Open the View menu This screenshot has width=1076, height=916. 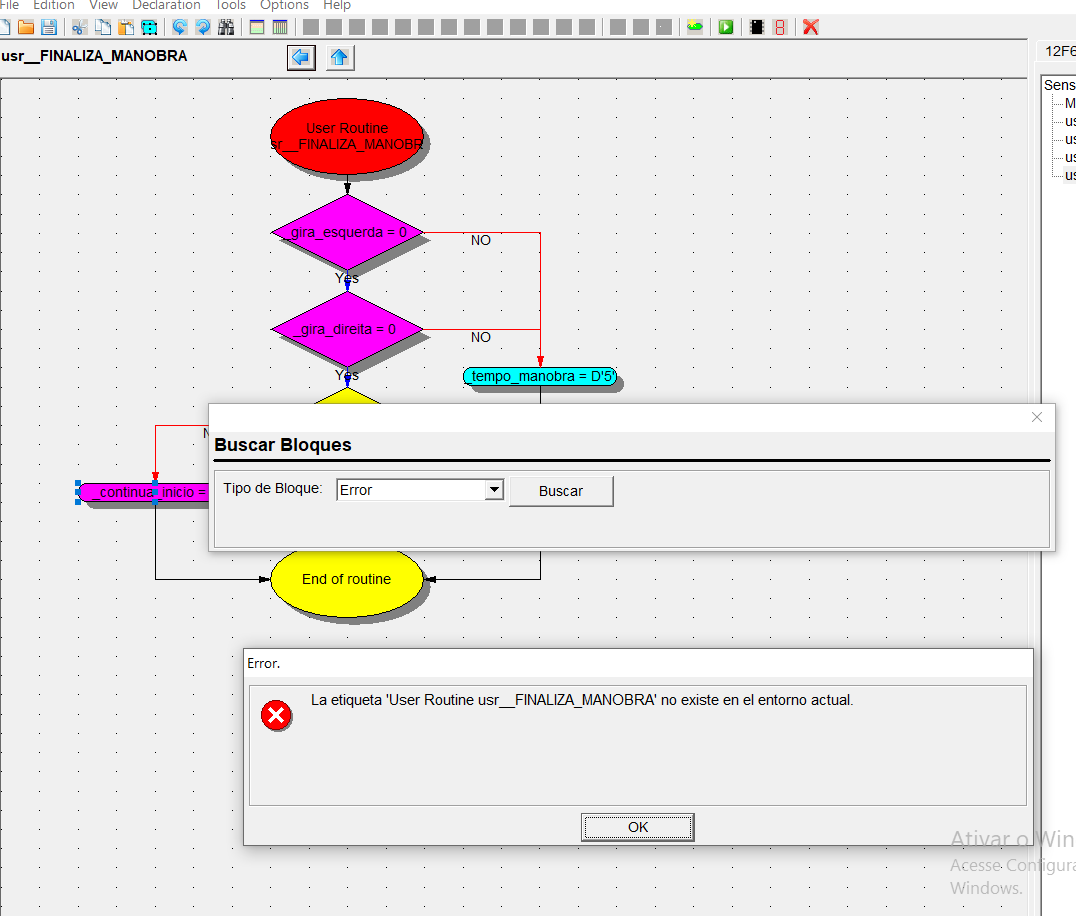point(104,5)
